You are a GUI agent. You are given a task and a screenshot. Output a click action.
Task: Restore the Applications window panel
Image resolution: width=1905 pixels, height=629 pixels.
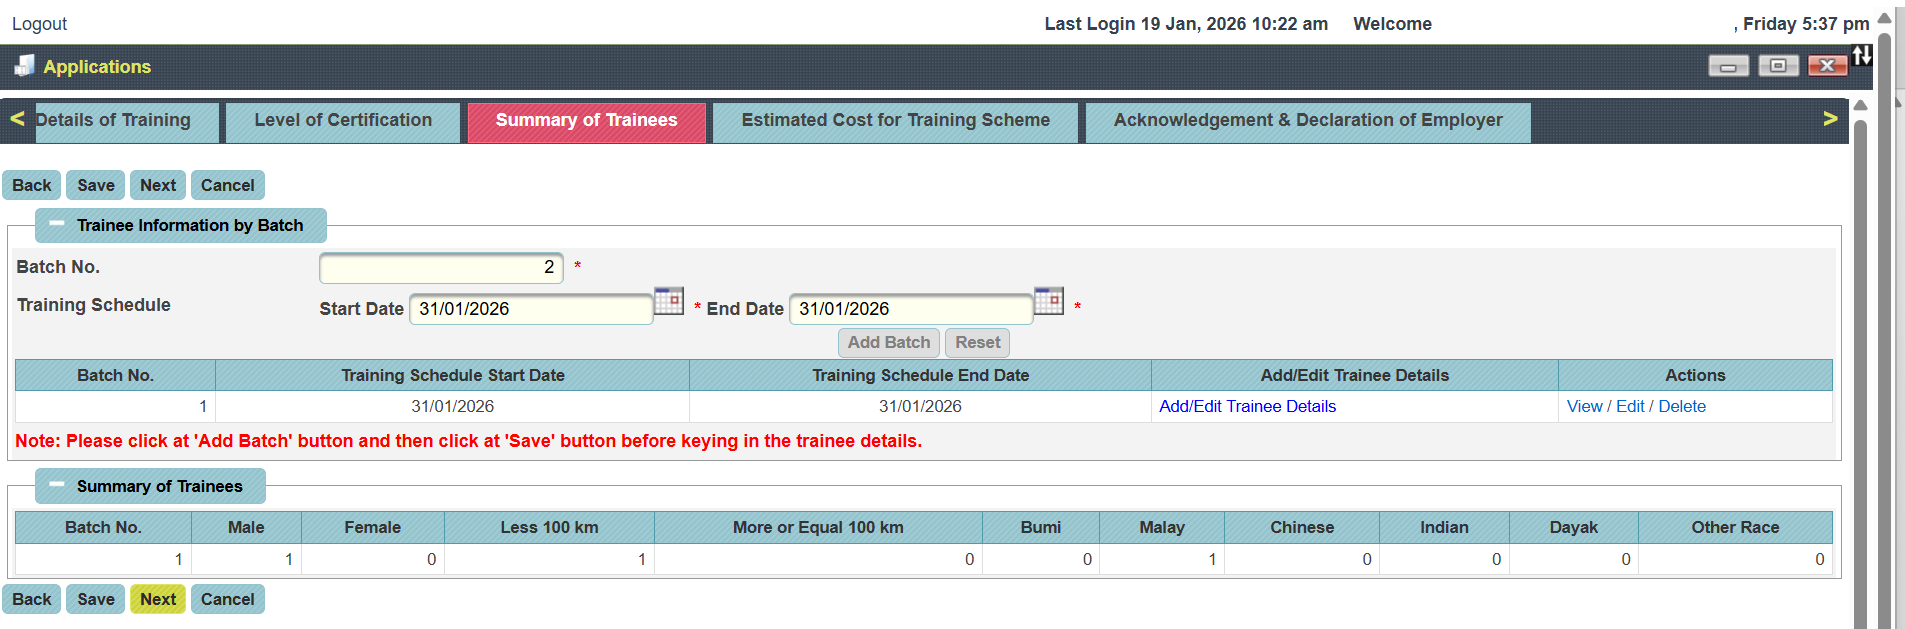pyautogui.click(x=1778, y=66)
